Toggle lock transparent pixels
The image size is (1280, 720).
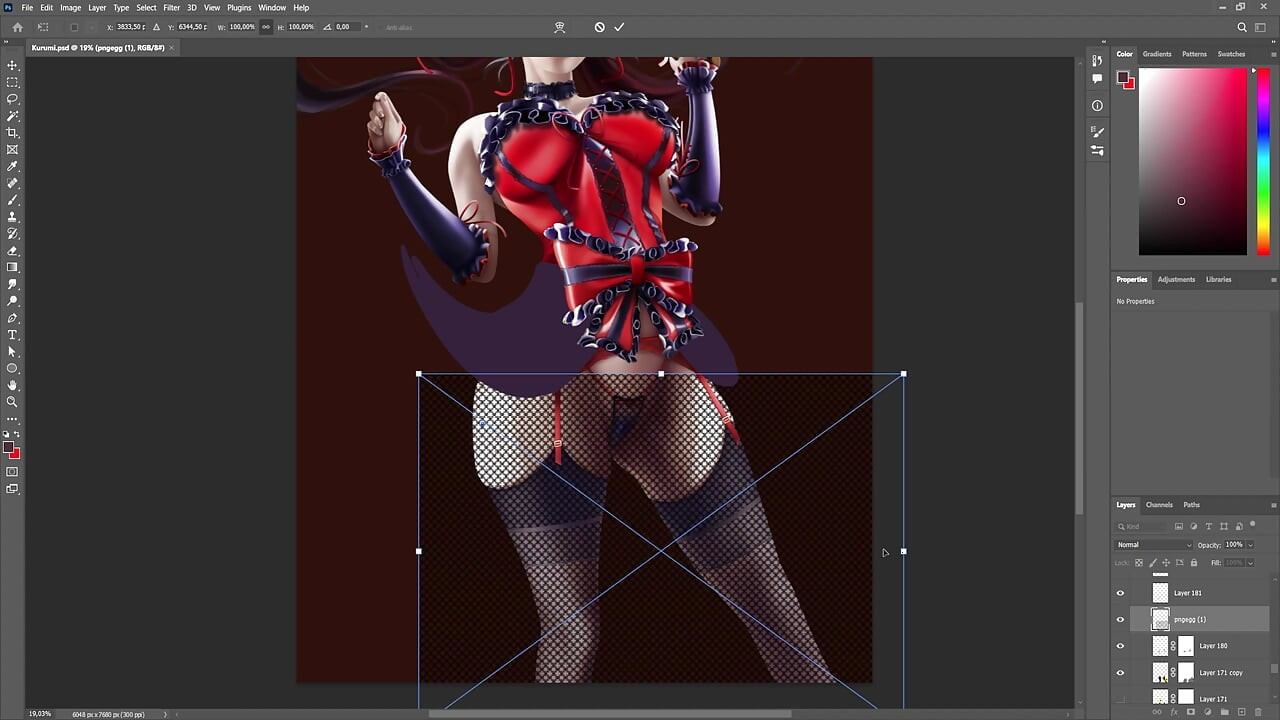point(1139,563)
